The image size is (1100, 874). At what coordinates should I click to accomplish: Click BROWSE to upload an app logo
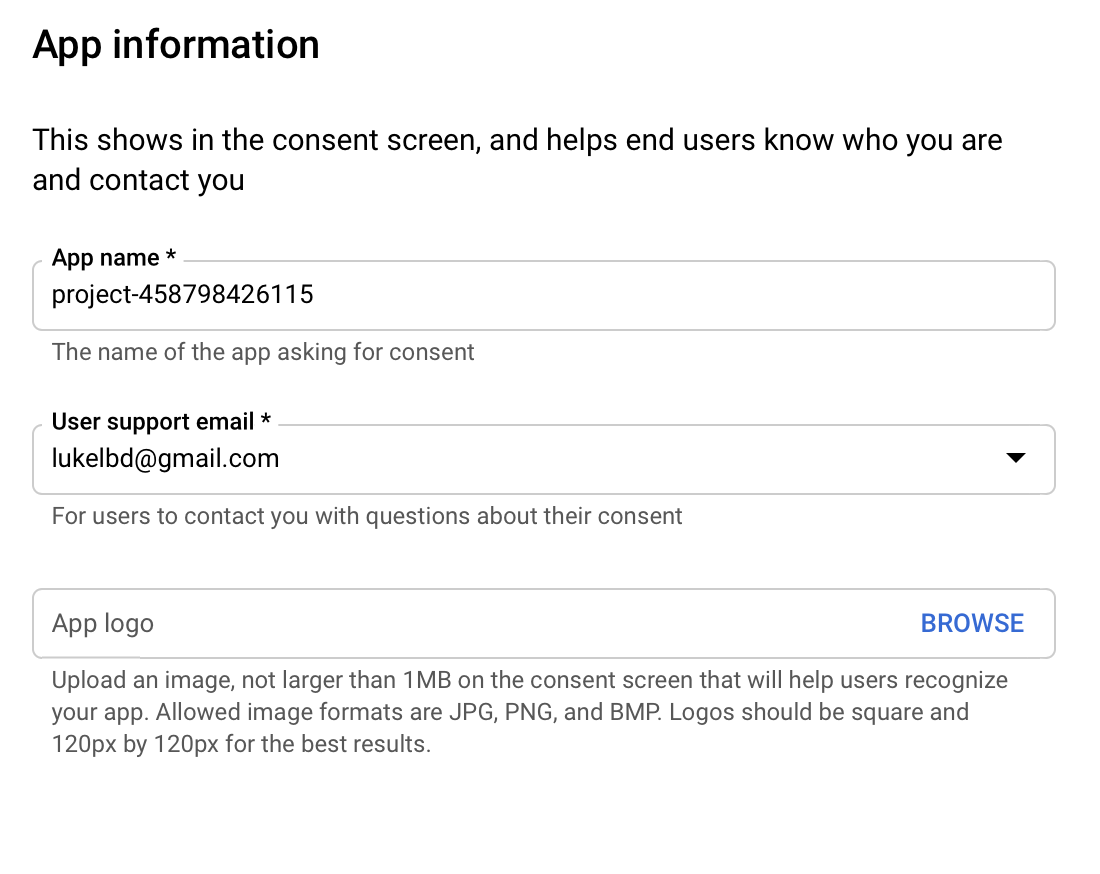click(971, 622)
